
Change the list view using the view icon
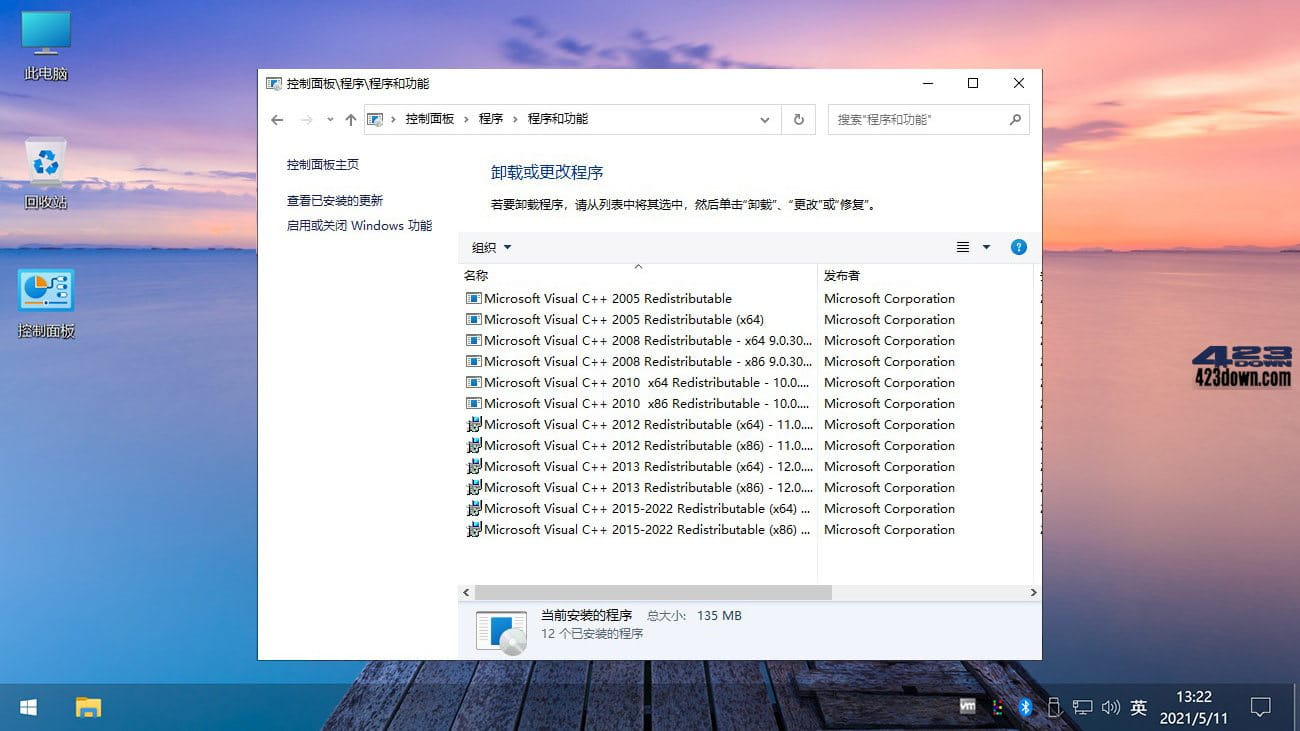click(962, 247)
